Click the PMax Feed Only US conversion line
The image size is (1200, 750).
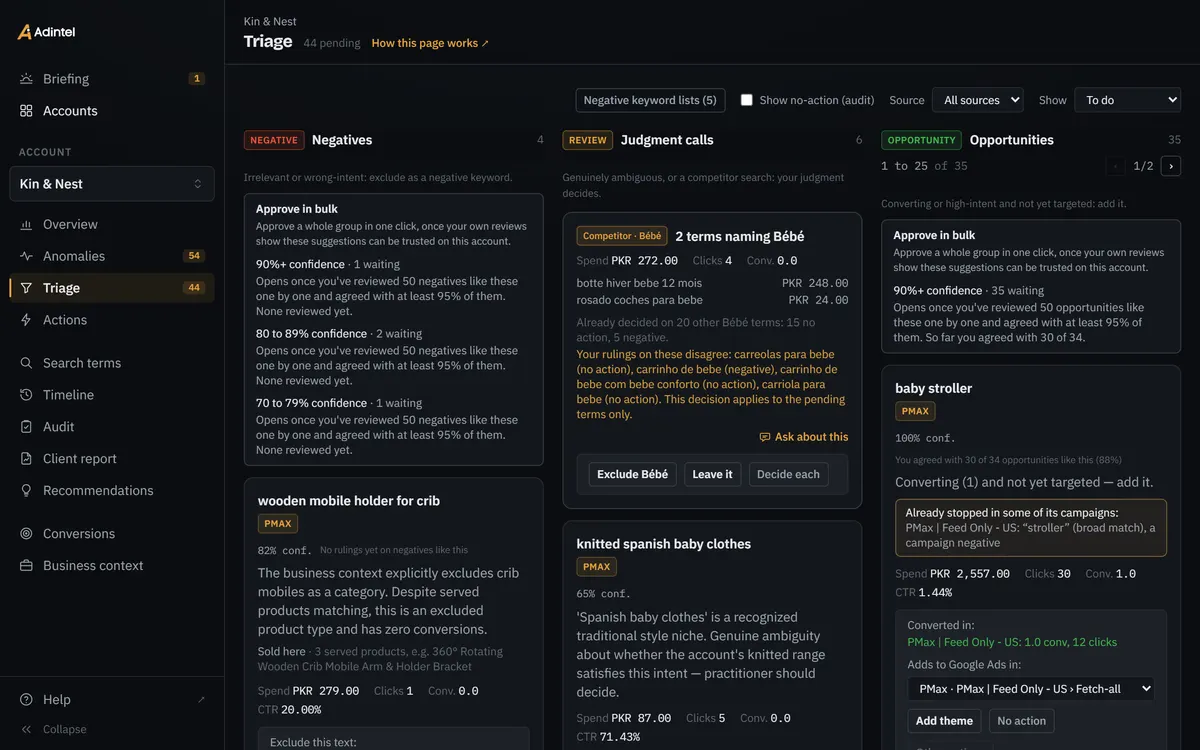pyautogui.click(x=1012, y=642)
